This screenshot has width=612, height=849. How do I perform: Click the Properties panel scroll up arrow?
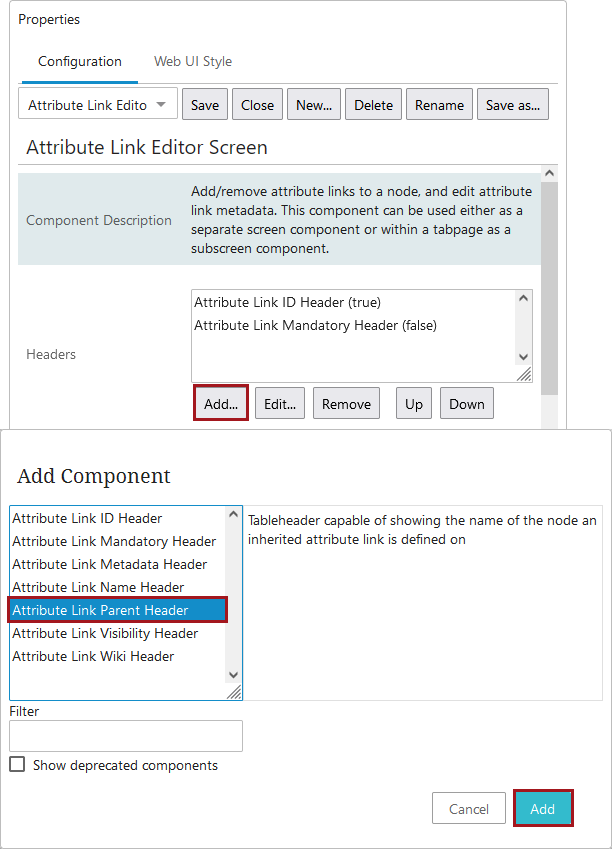tap(549, 173)
